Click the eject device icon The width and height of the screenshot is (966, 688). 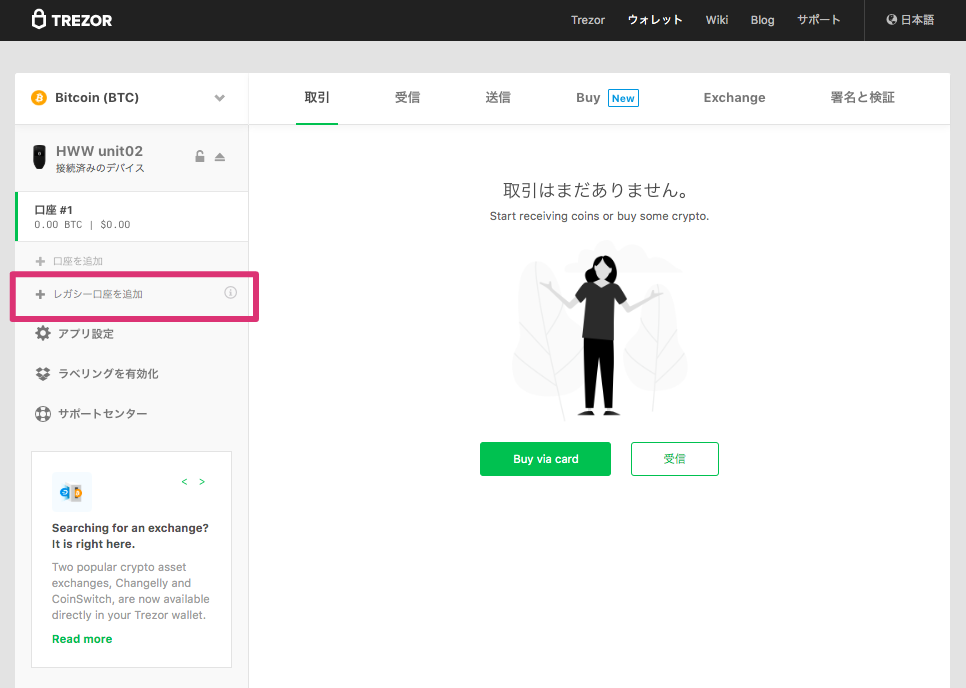point(220,157)
